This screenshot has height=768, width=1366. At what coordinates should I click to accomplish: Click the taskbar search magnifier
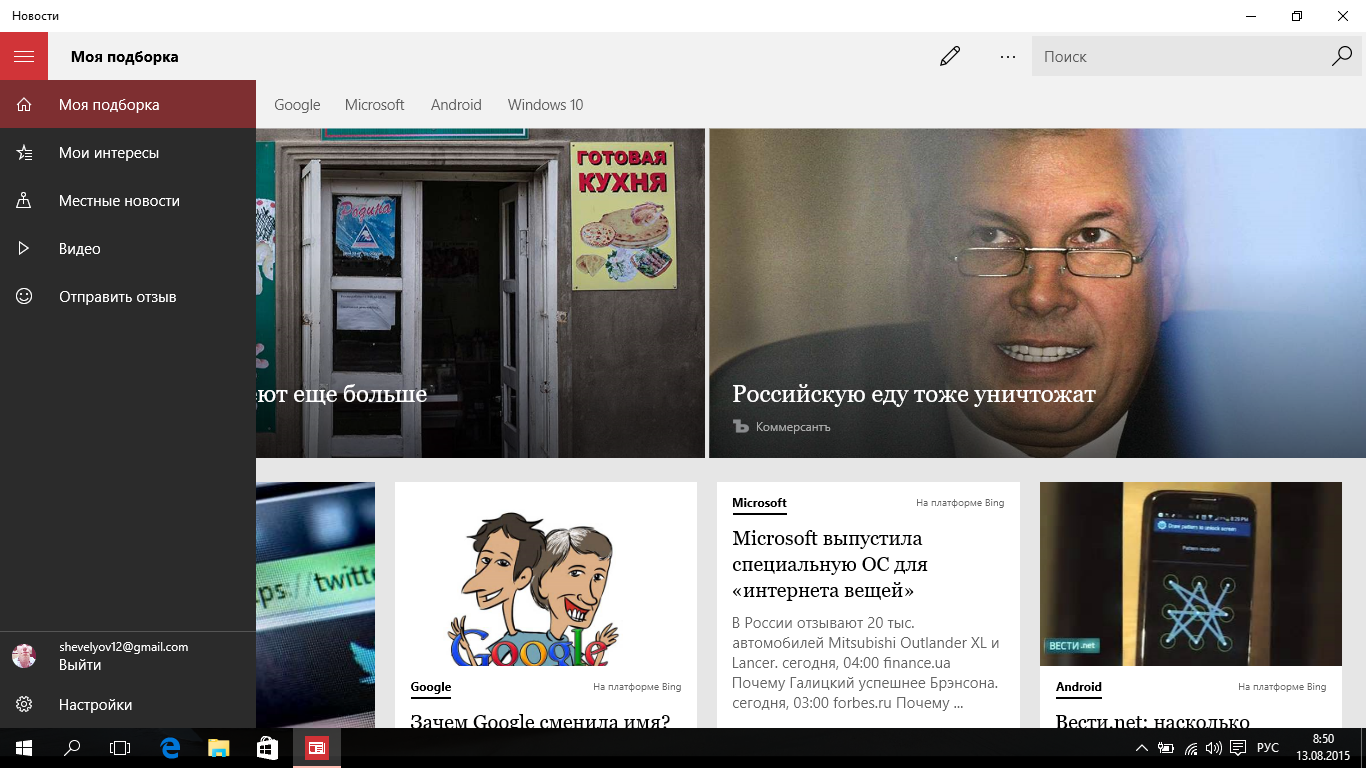(x=72, y=748)
